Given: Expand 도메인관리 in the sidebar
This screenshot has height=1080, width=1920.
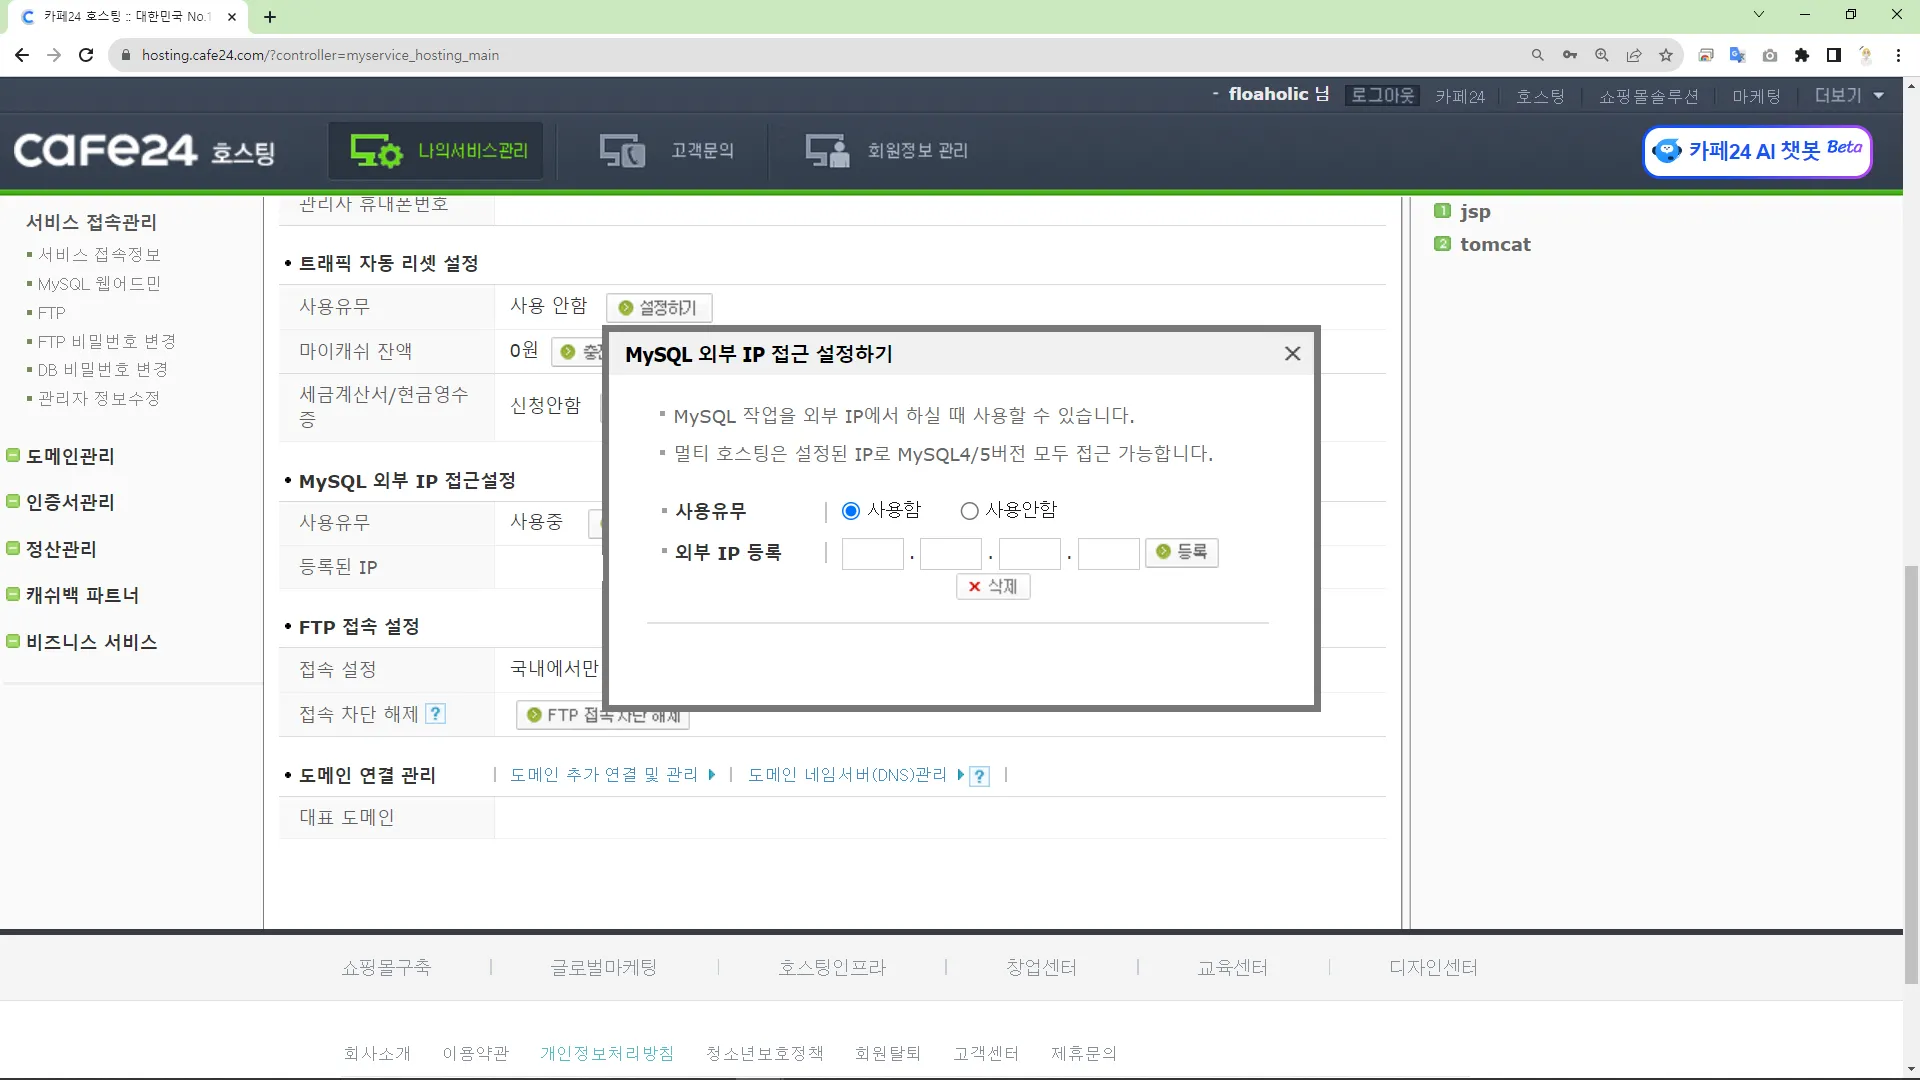Looking at the screenshot, I should coord(69,457).
